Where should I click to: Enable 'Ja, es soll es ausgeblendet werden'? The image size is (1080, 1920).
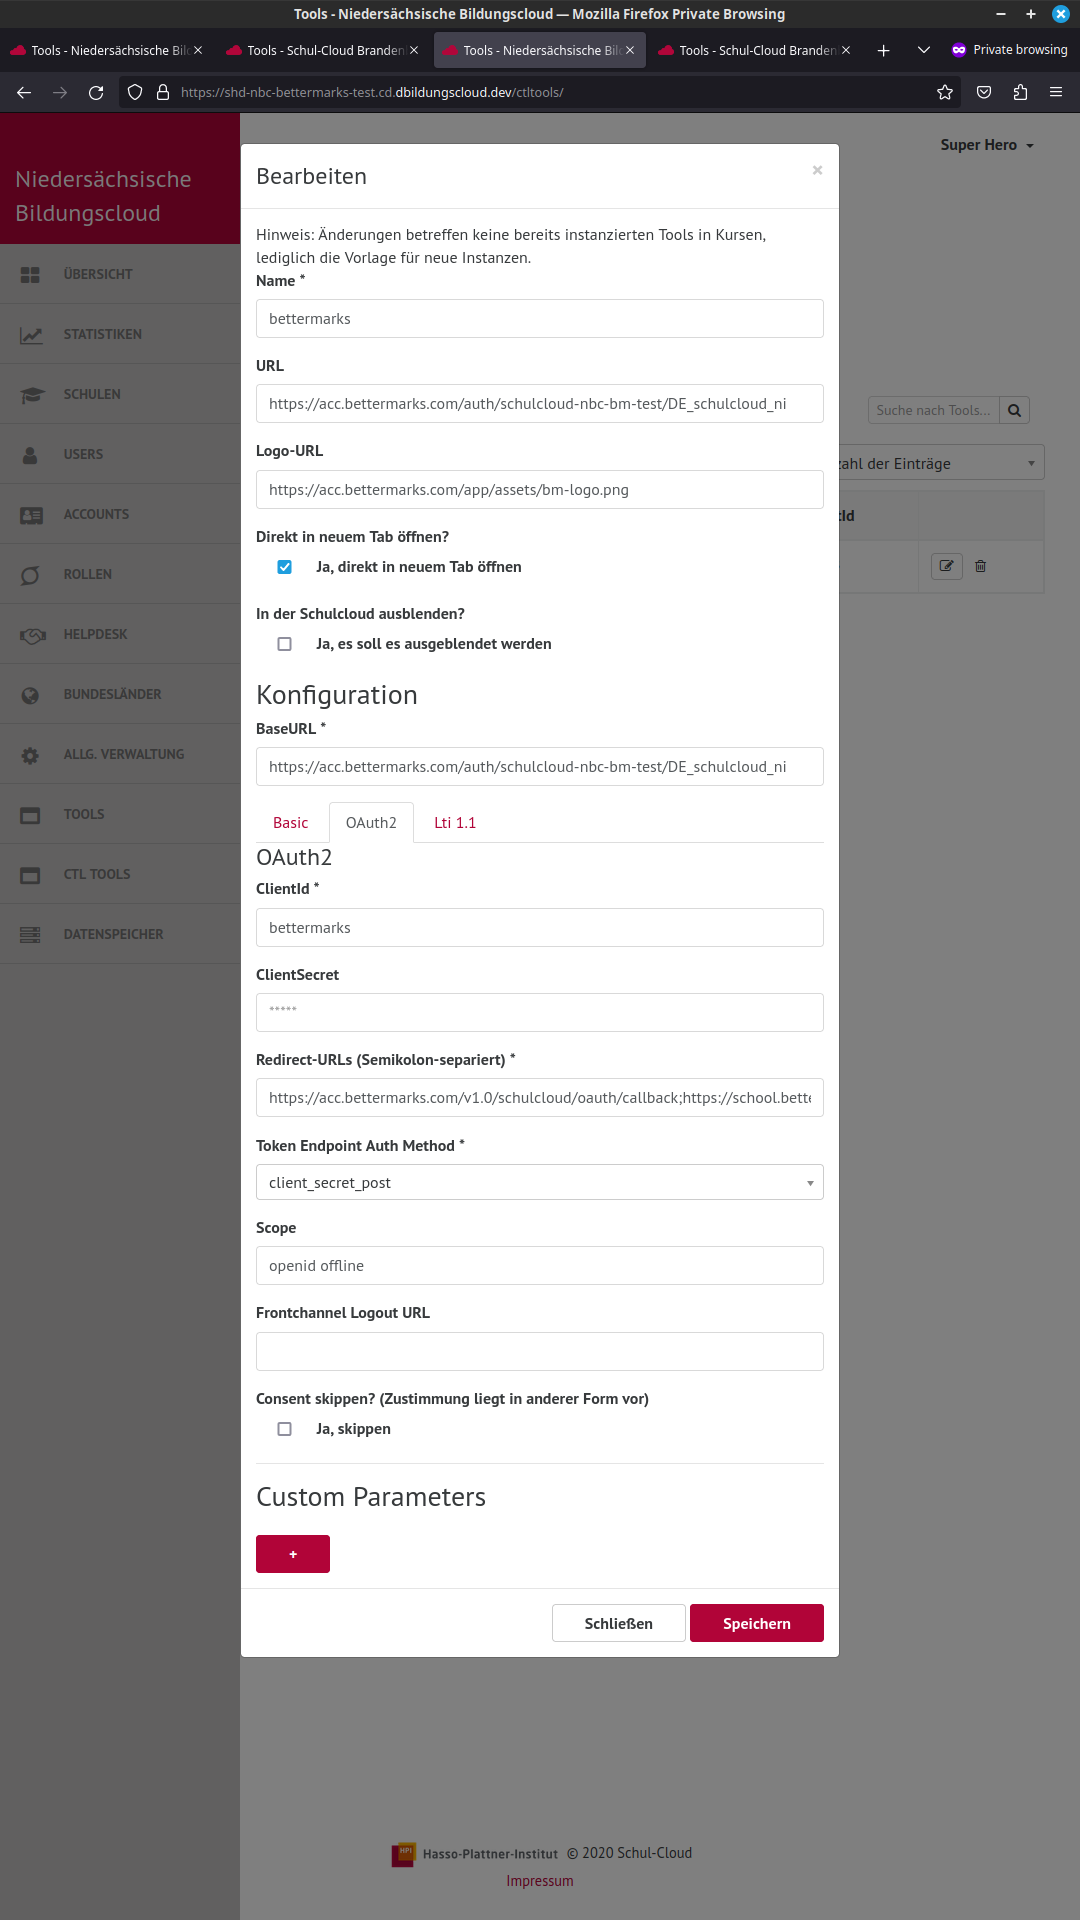coord(285,643)
